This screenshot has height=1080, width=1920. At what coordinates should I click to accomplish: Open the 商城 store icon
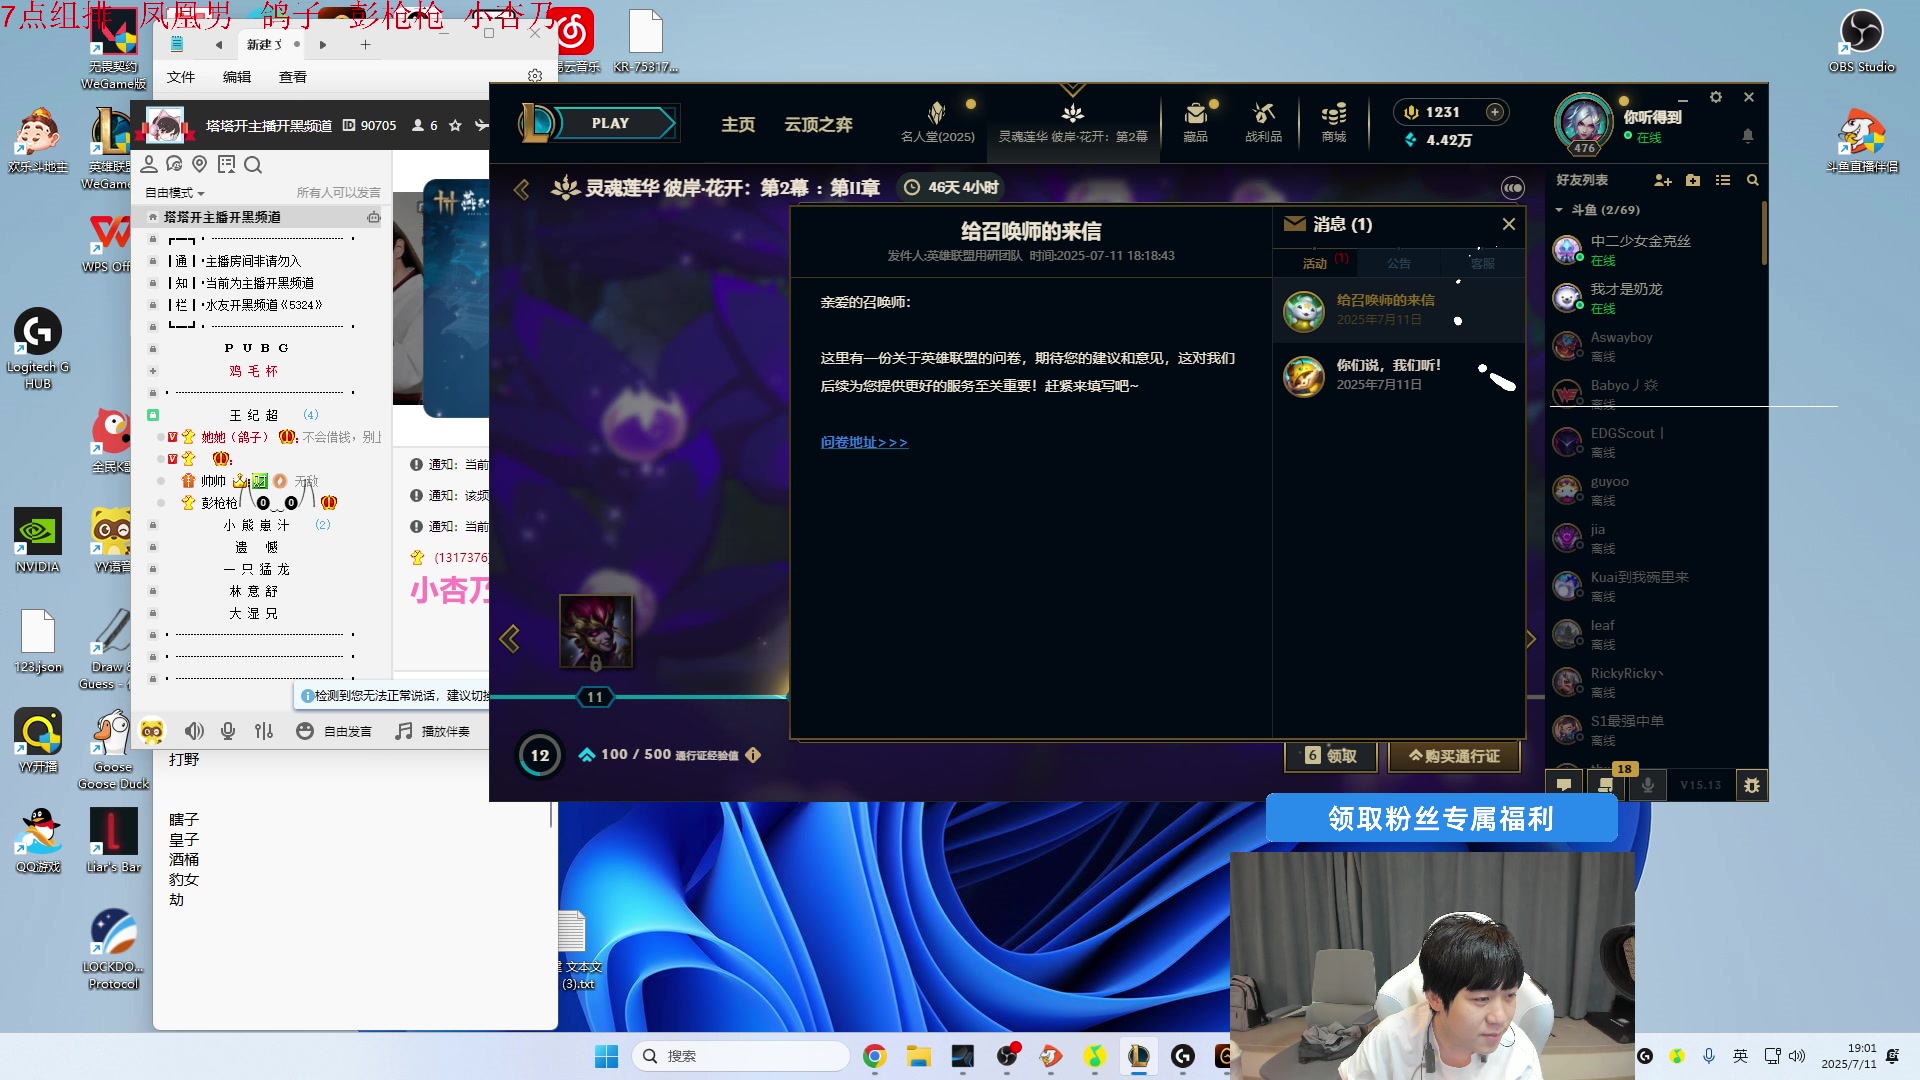(1334, 122)
